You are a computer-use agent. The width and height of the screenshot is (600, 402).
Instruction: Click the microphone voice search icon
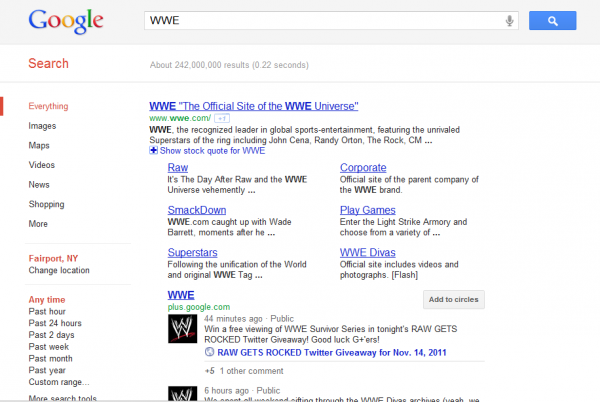point(510,21)
